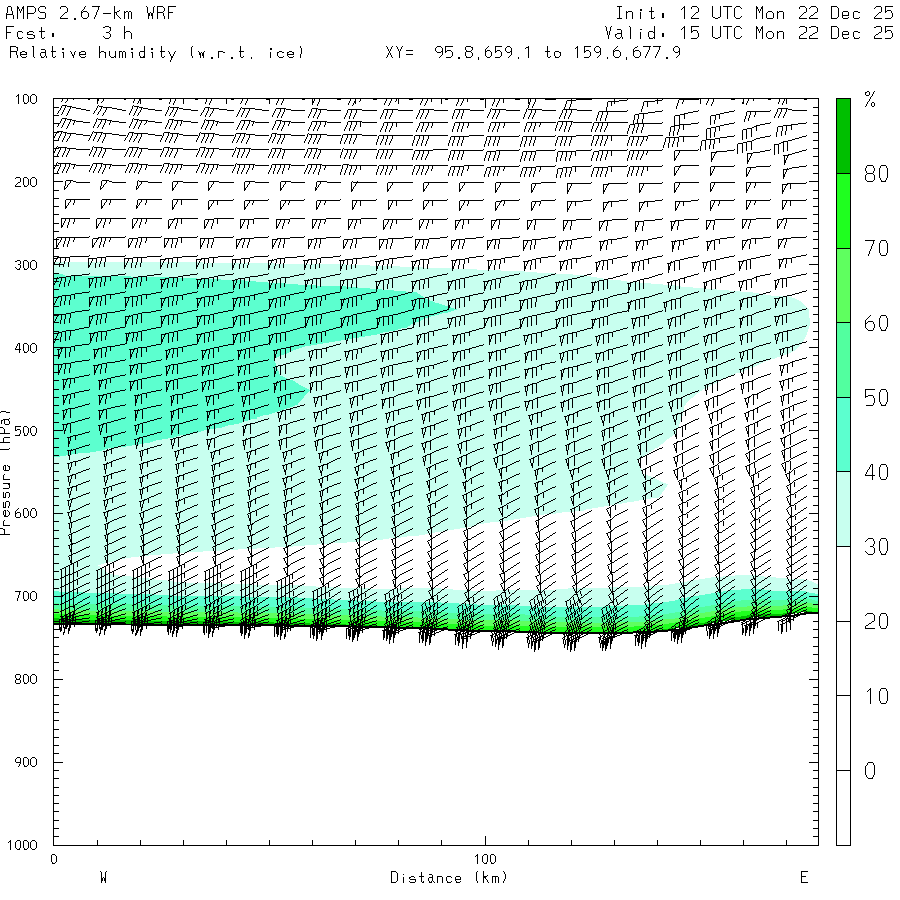Click the '60' value label on colorbar
Screen dimensions: 900x900
click(876, 323)
